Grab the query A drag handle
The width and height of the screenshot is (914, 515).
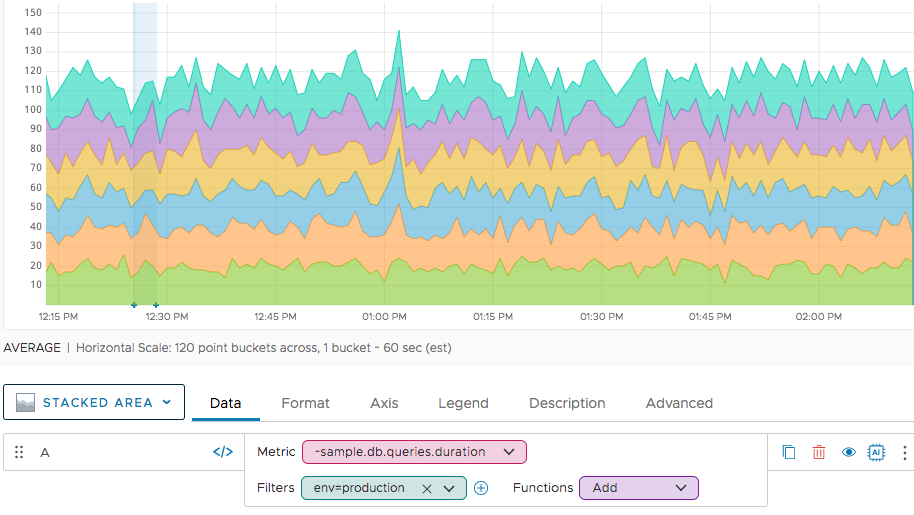(19, 452)
